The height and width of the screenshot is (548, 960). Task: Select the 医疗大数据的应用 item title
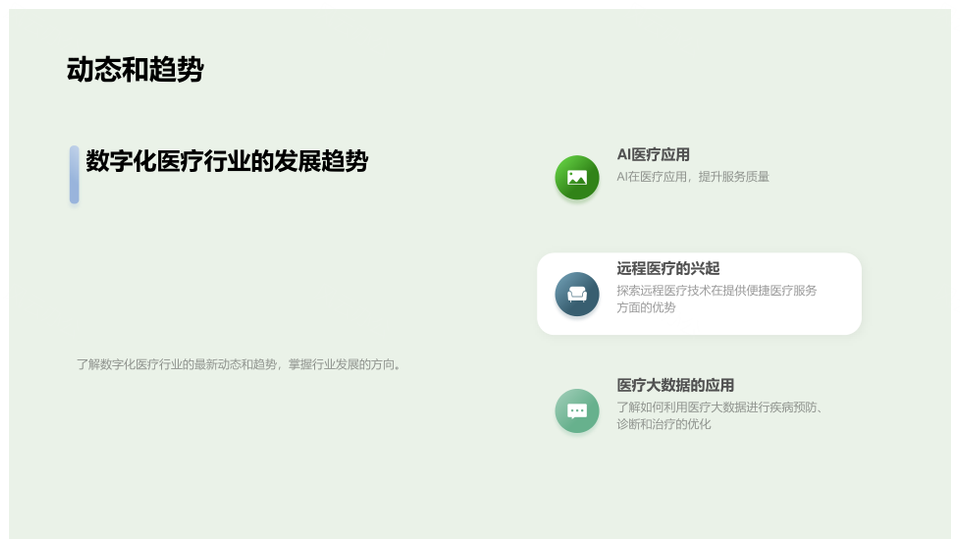(x=675, y=385)
